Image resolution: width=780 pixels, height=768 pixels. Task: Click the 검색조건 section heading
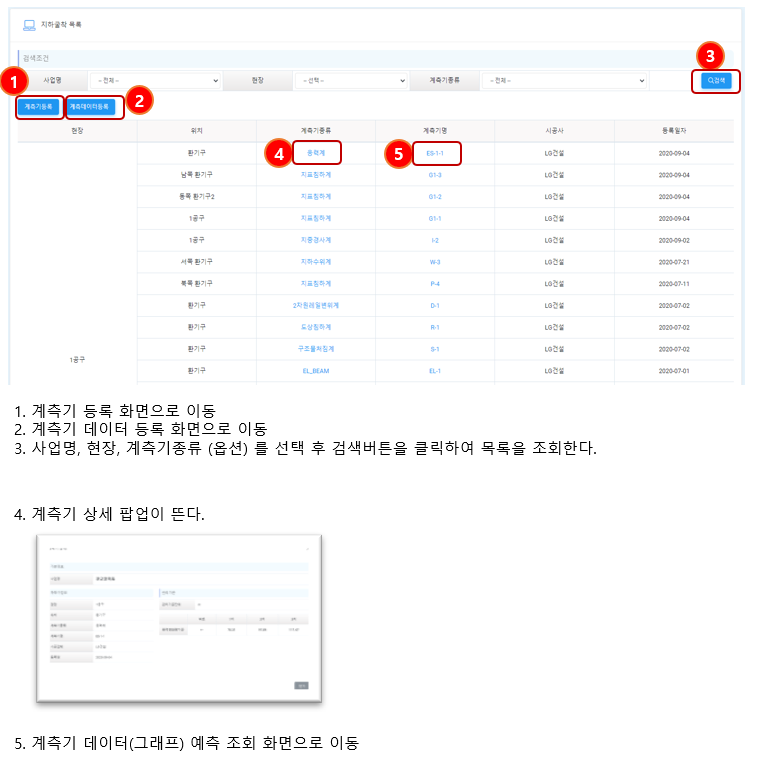click(36, 58)
